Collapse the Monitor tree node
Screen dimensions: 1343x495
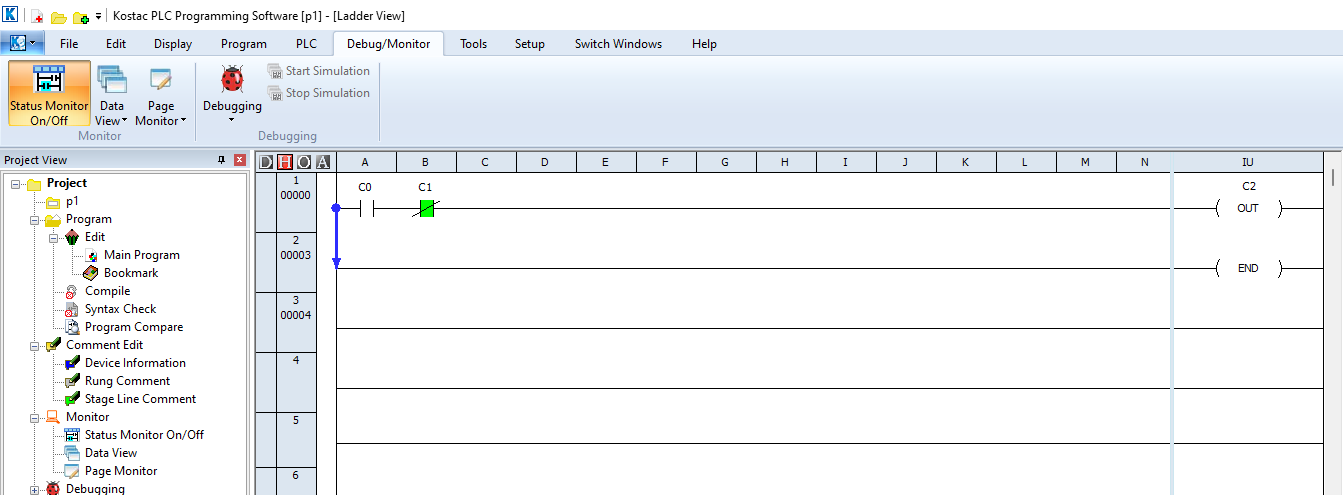[x=35, y=418]
